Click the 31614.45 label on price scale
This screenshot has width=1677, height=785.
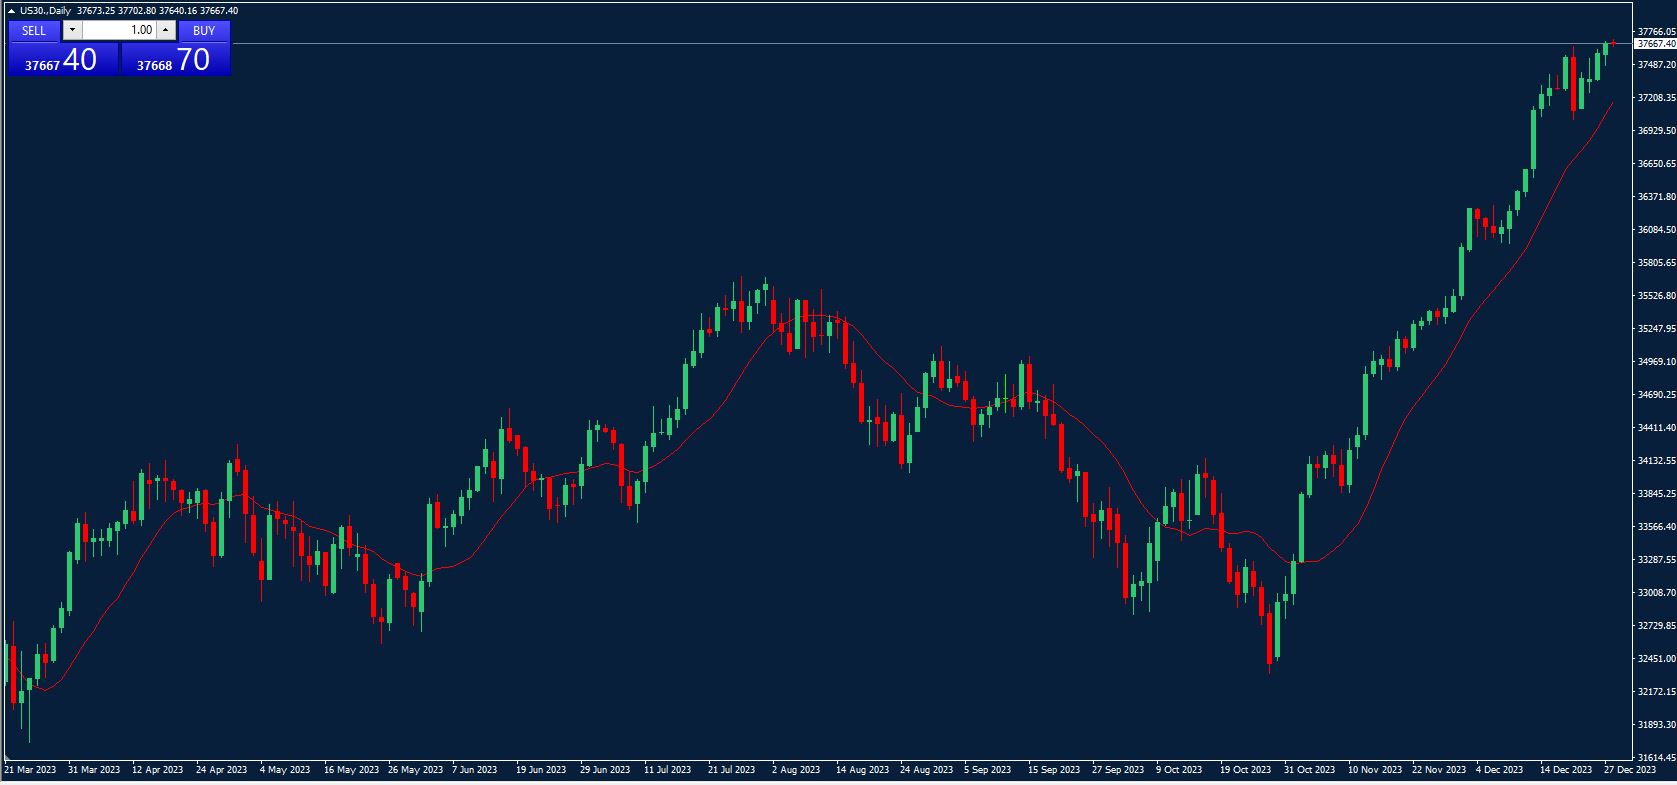coord(1656,758)
